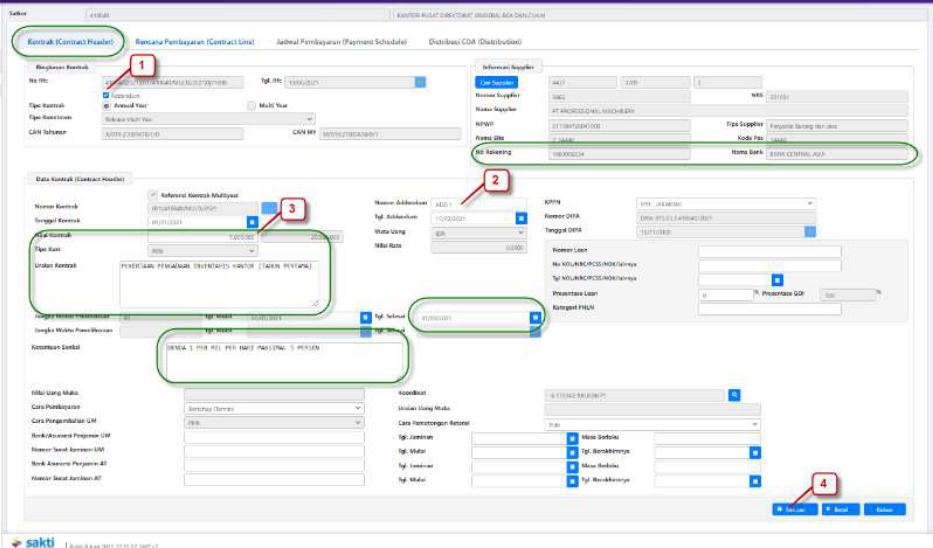933x548 pixels.
Task: Open calendar icon beside Tgl. Rfc
Action: coord(421,82)
